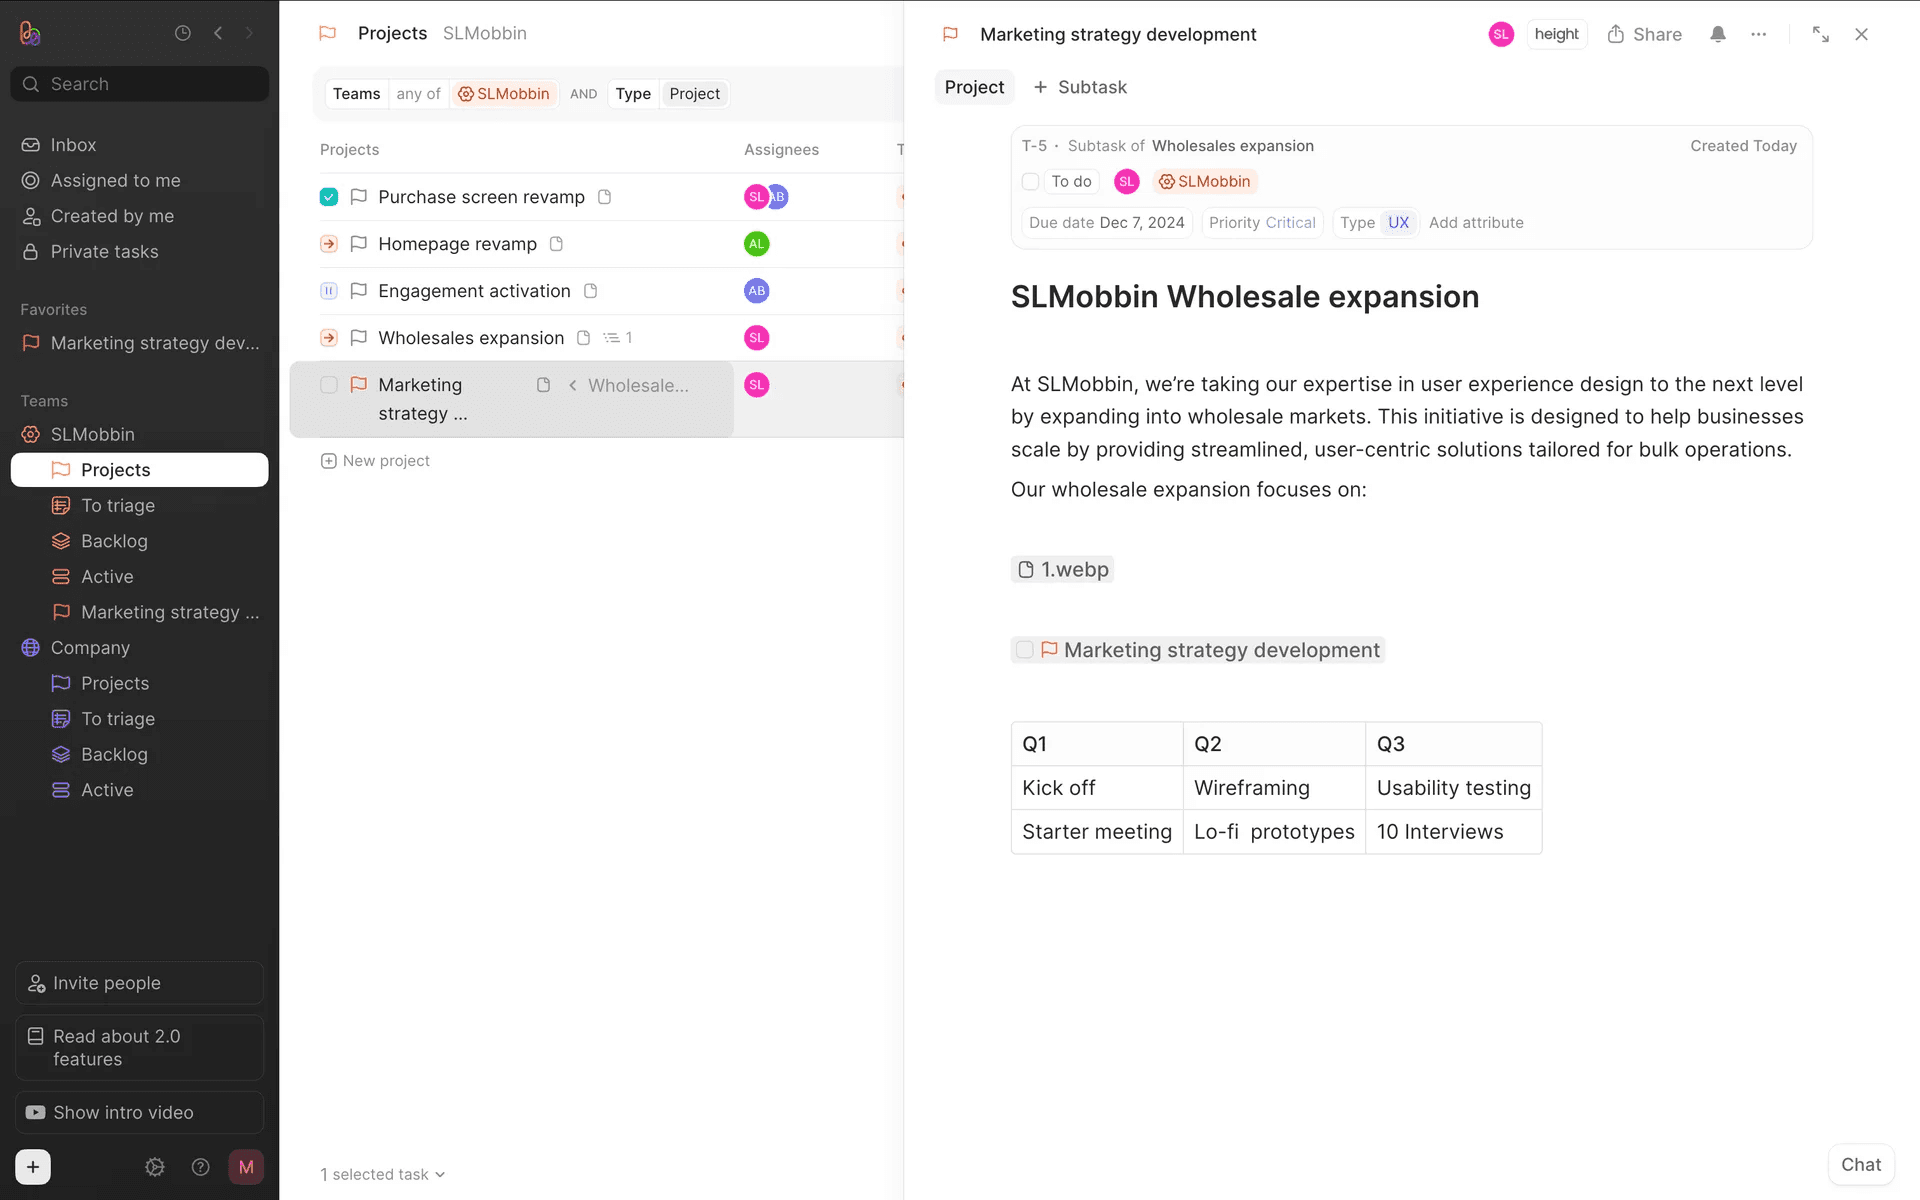Open the Due date Dec 7, 2024 picker
Screen dimensions: 1920x1200
[1106, 223]
